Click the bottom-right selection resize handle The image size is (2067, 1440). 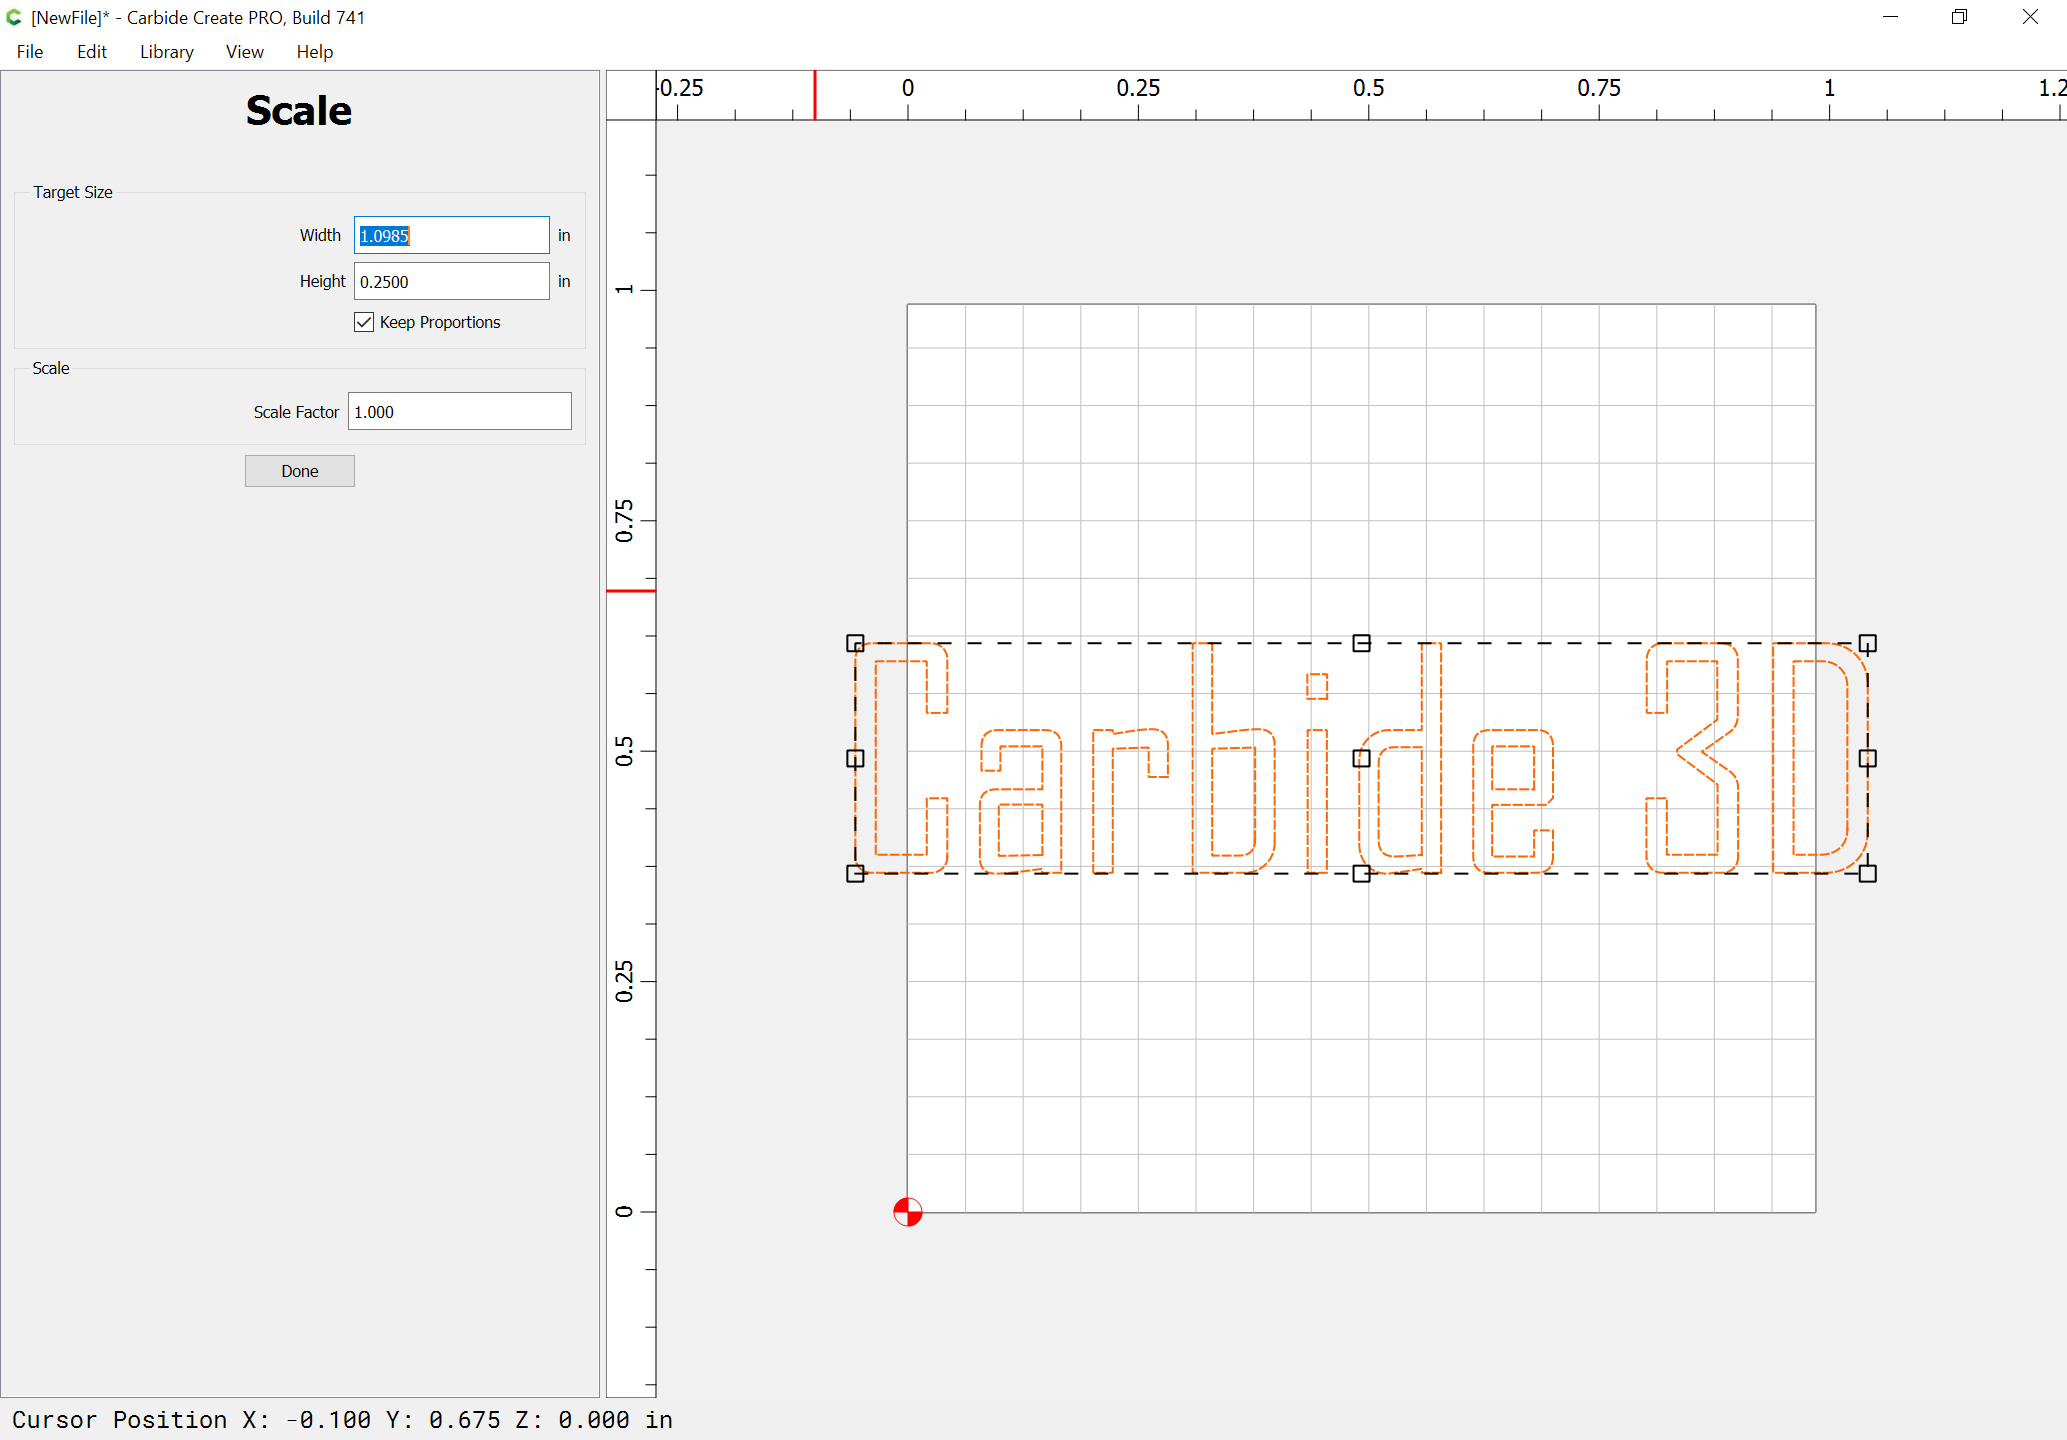(1867, 873)
